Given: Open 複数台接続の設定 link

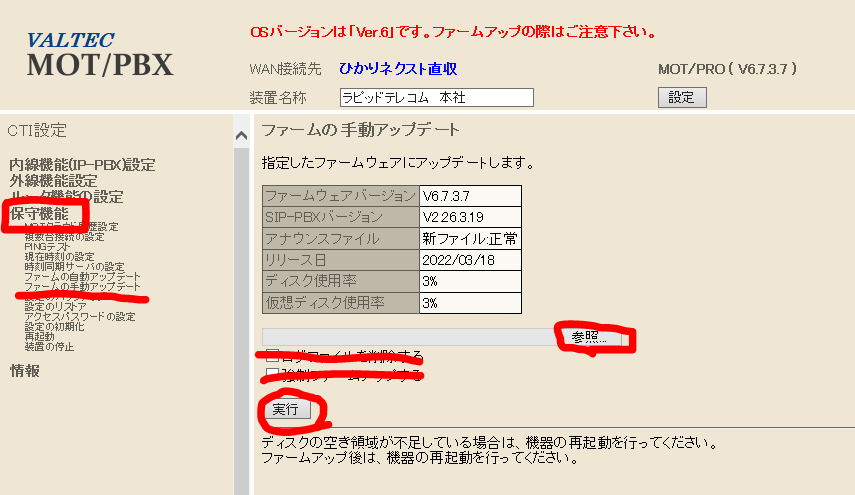Looking at the screenshot, I should [64, 237].
